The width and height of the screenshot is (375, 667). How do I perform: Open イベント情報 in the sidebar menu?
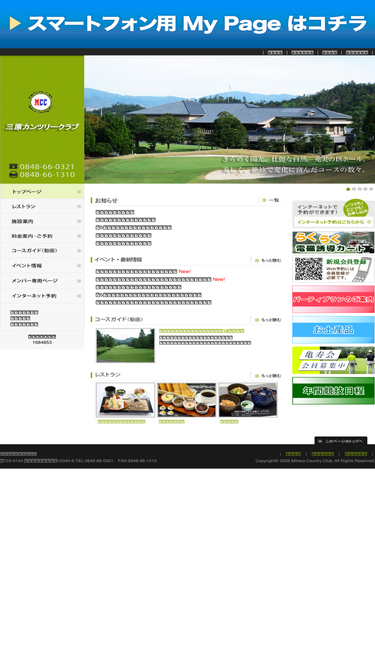[42, 265]
